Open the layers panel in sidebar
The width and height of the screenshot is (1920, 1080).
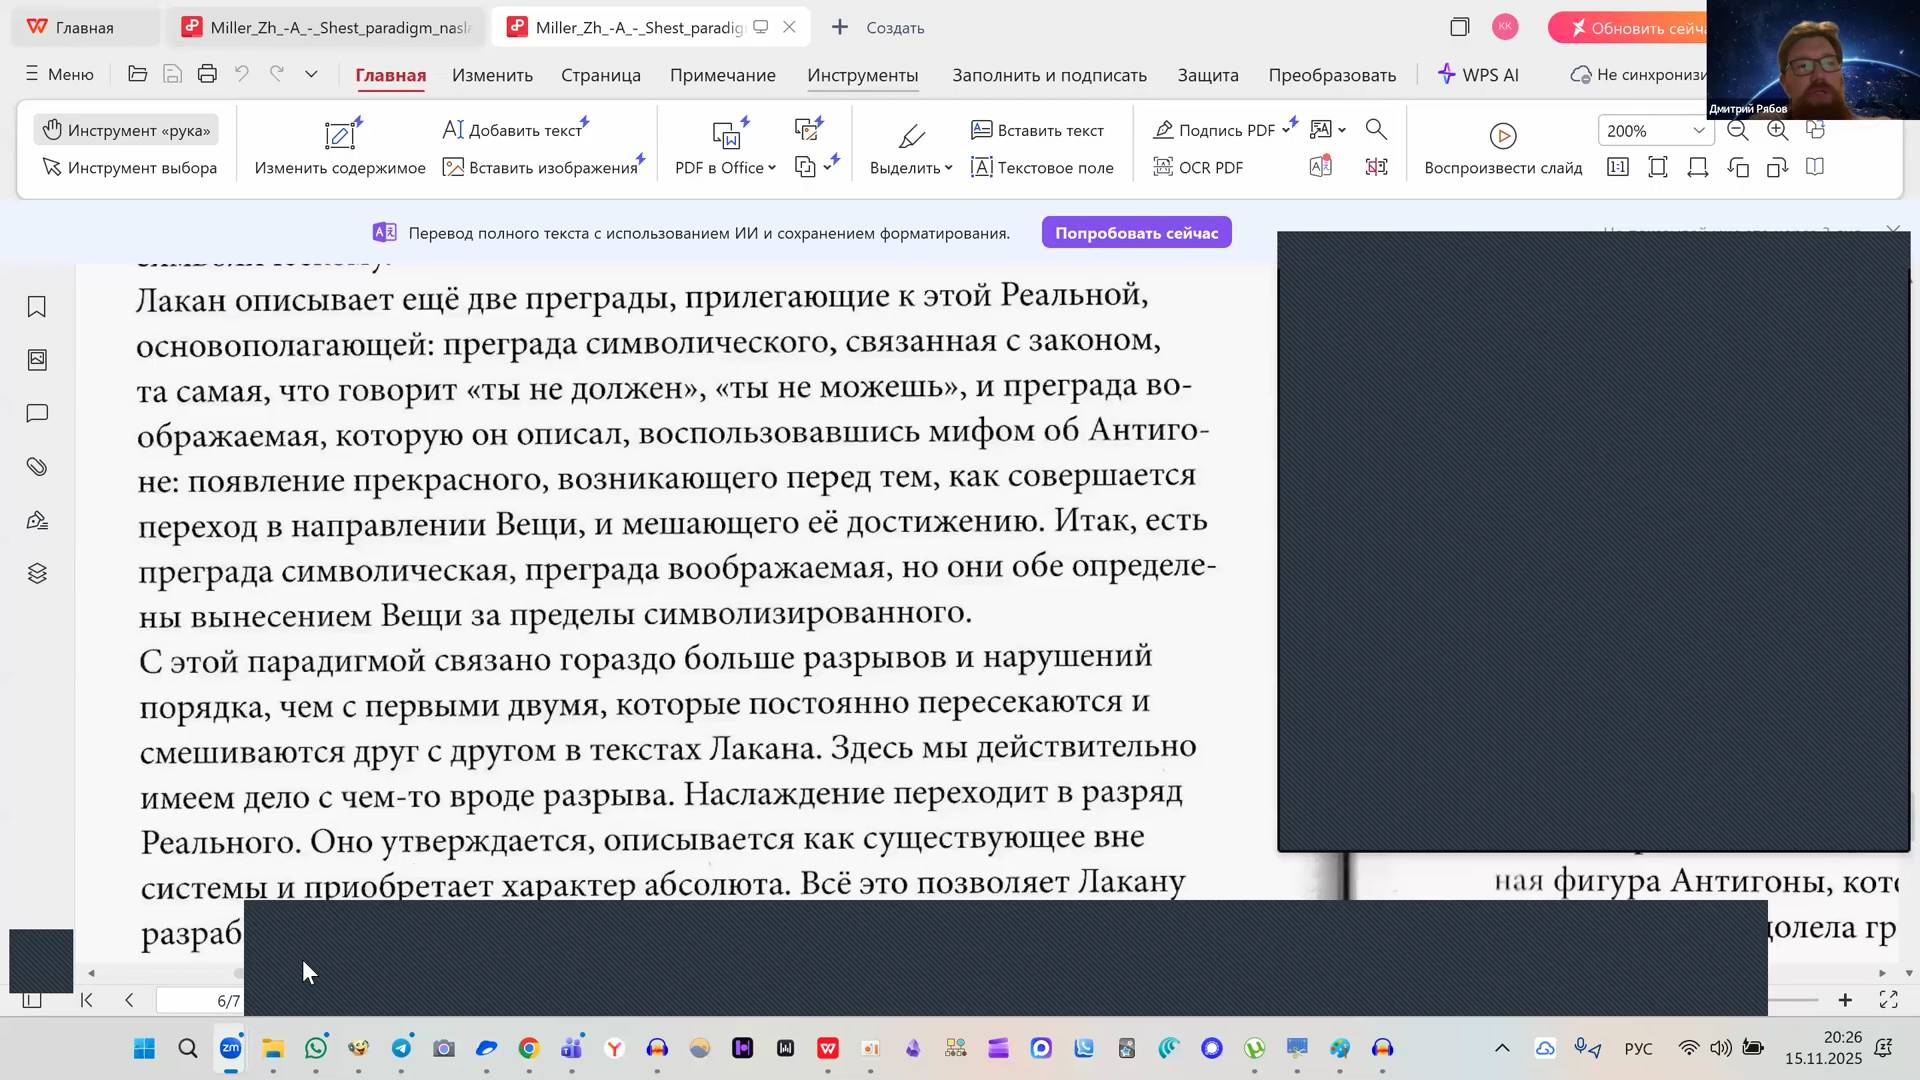coord(37,574)
